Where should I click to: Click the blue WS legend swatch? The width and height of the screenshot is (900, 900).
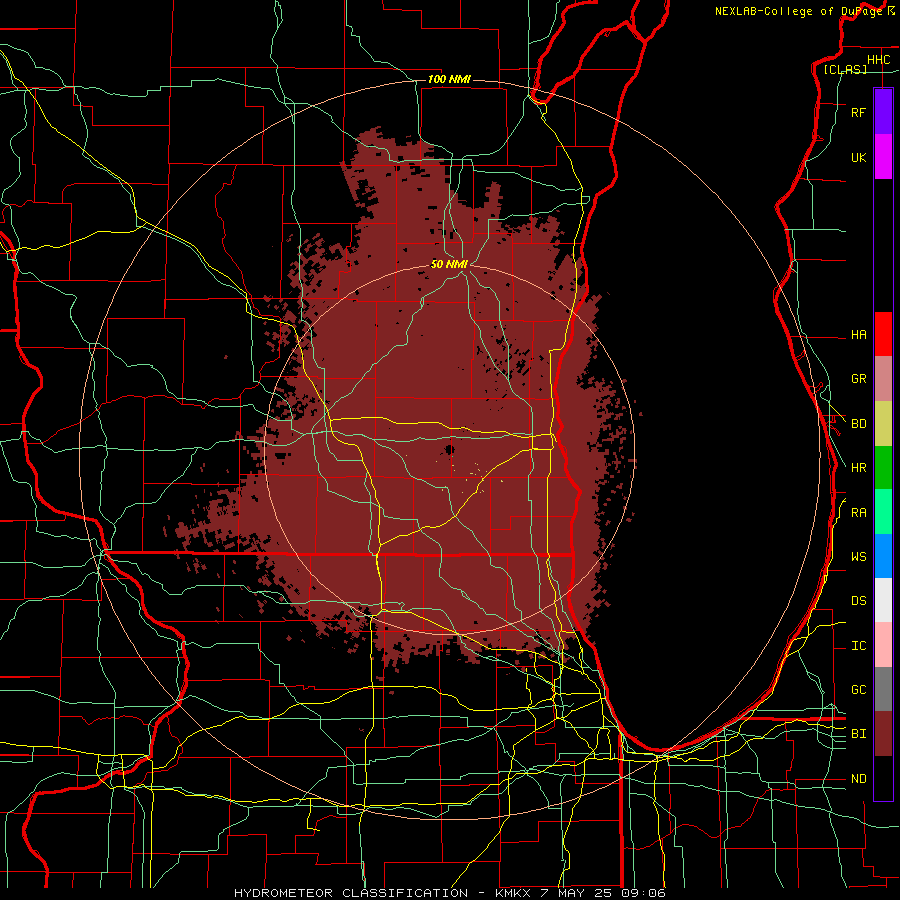pos(883,556)
